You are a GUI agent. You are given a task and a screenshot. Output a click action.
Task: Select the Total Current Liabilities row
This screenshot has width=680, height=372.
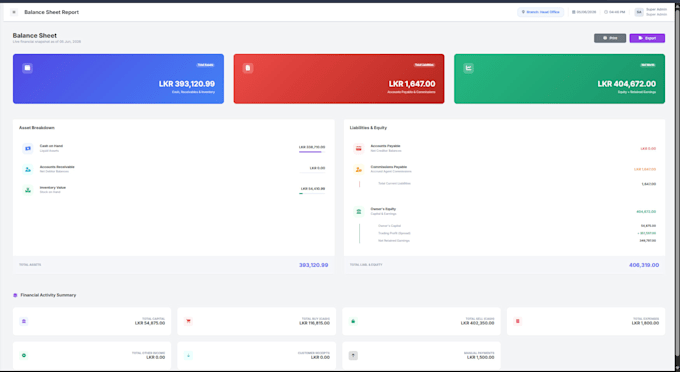pos(507,184)
